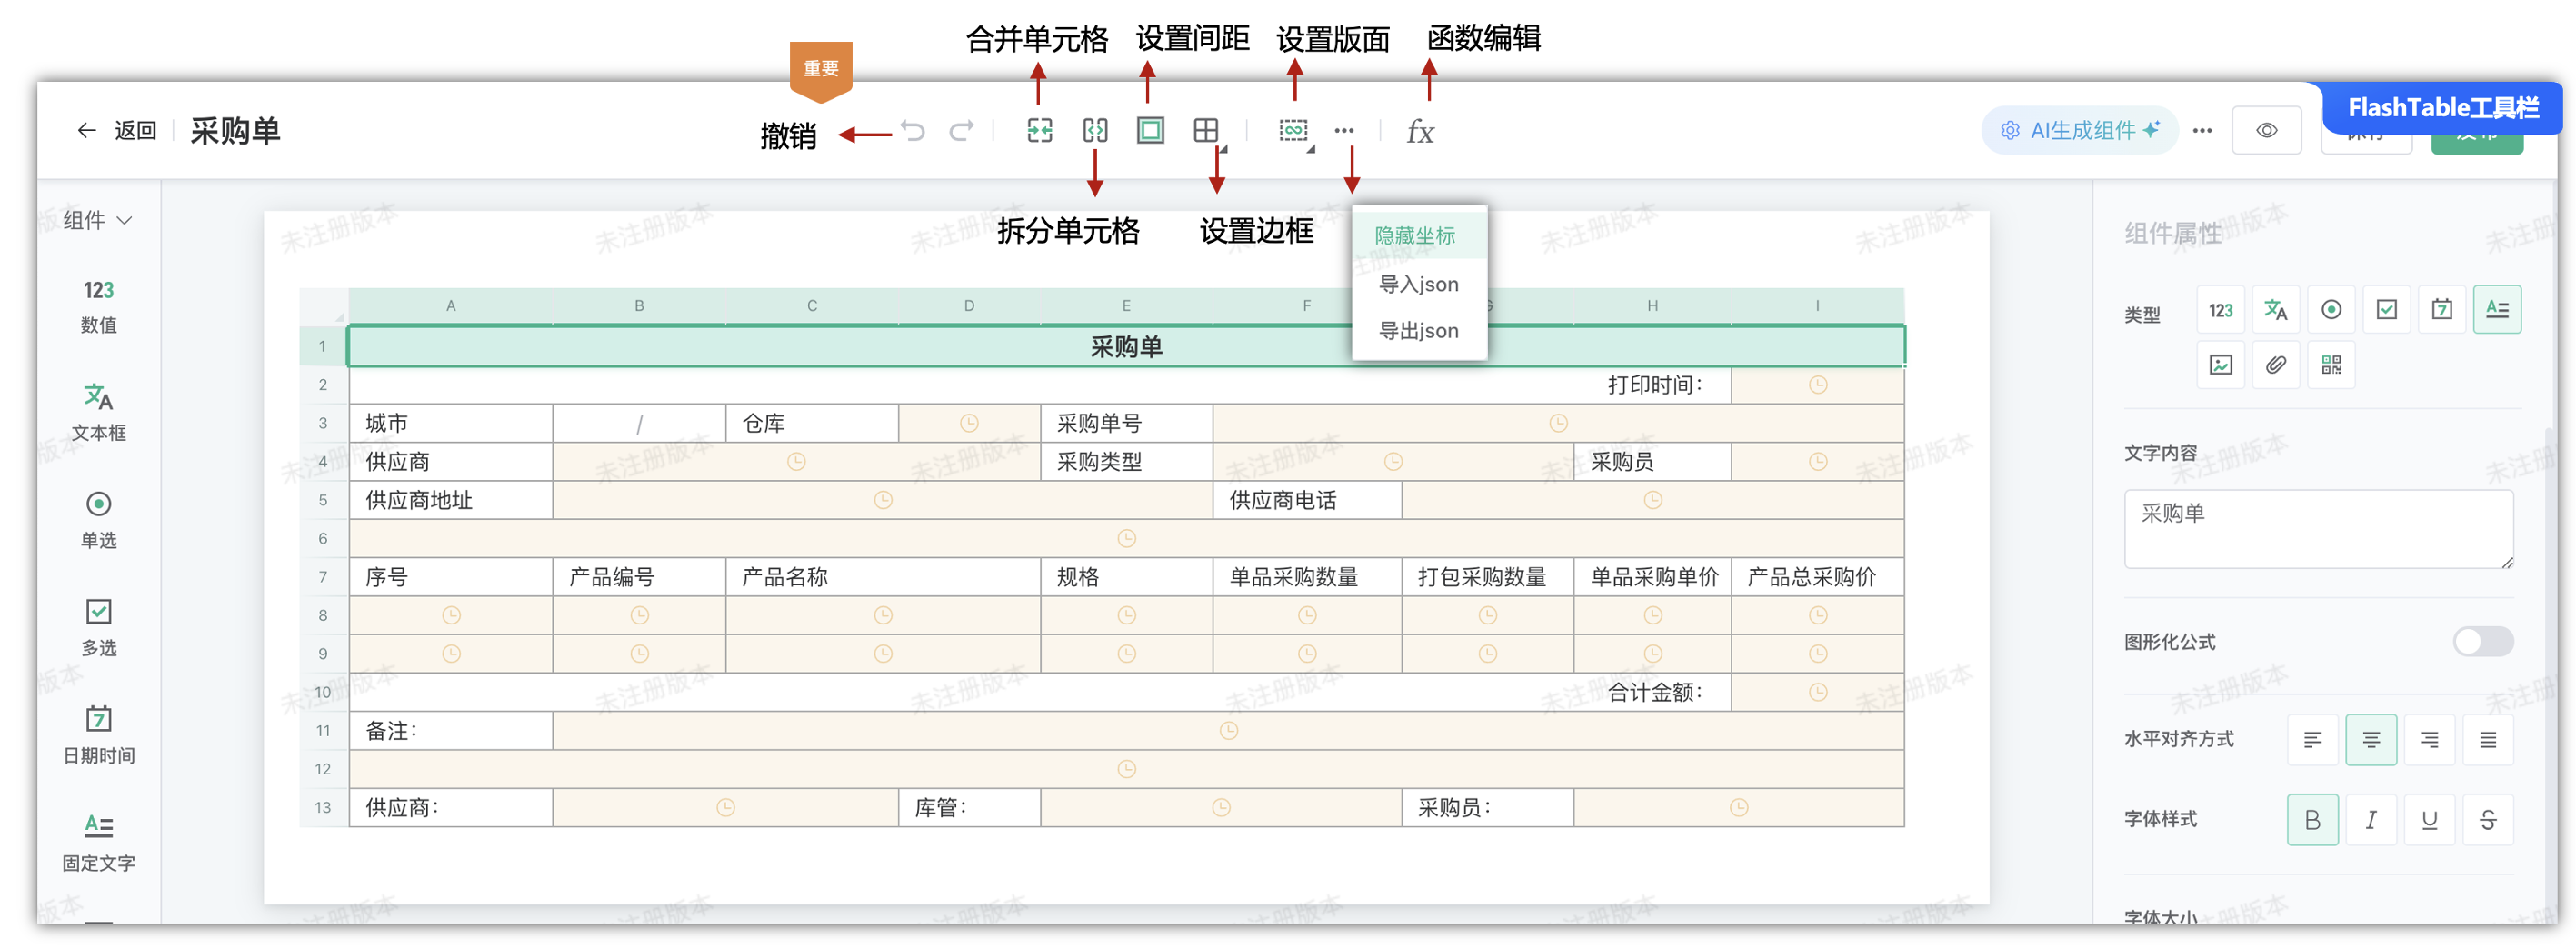
Task: Open the three-dot menu beside AI生成组件
Action: click(2202, 131)
